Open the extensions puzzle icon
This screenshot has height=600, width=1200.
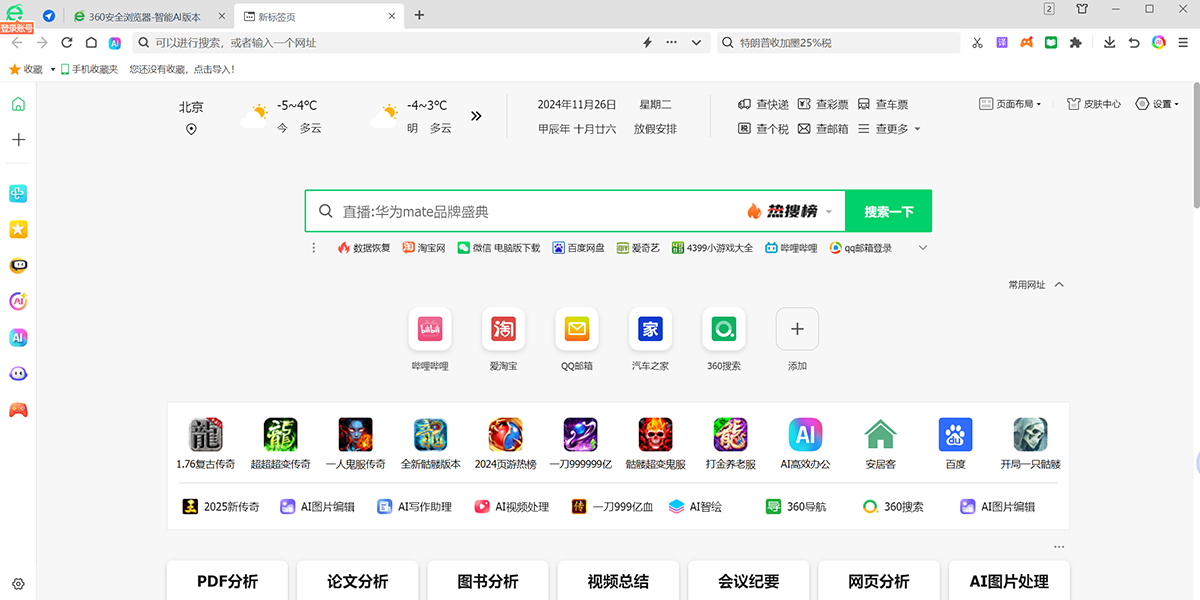coord(1075,42)
